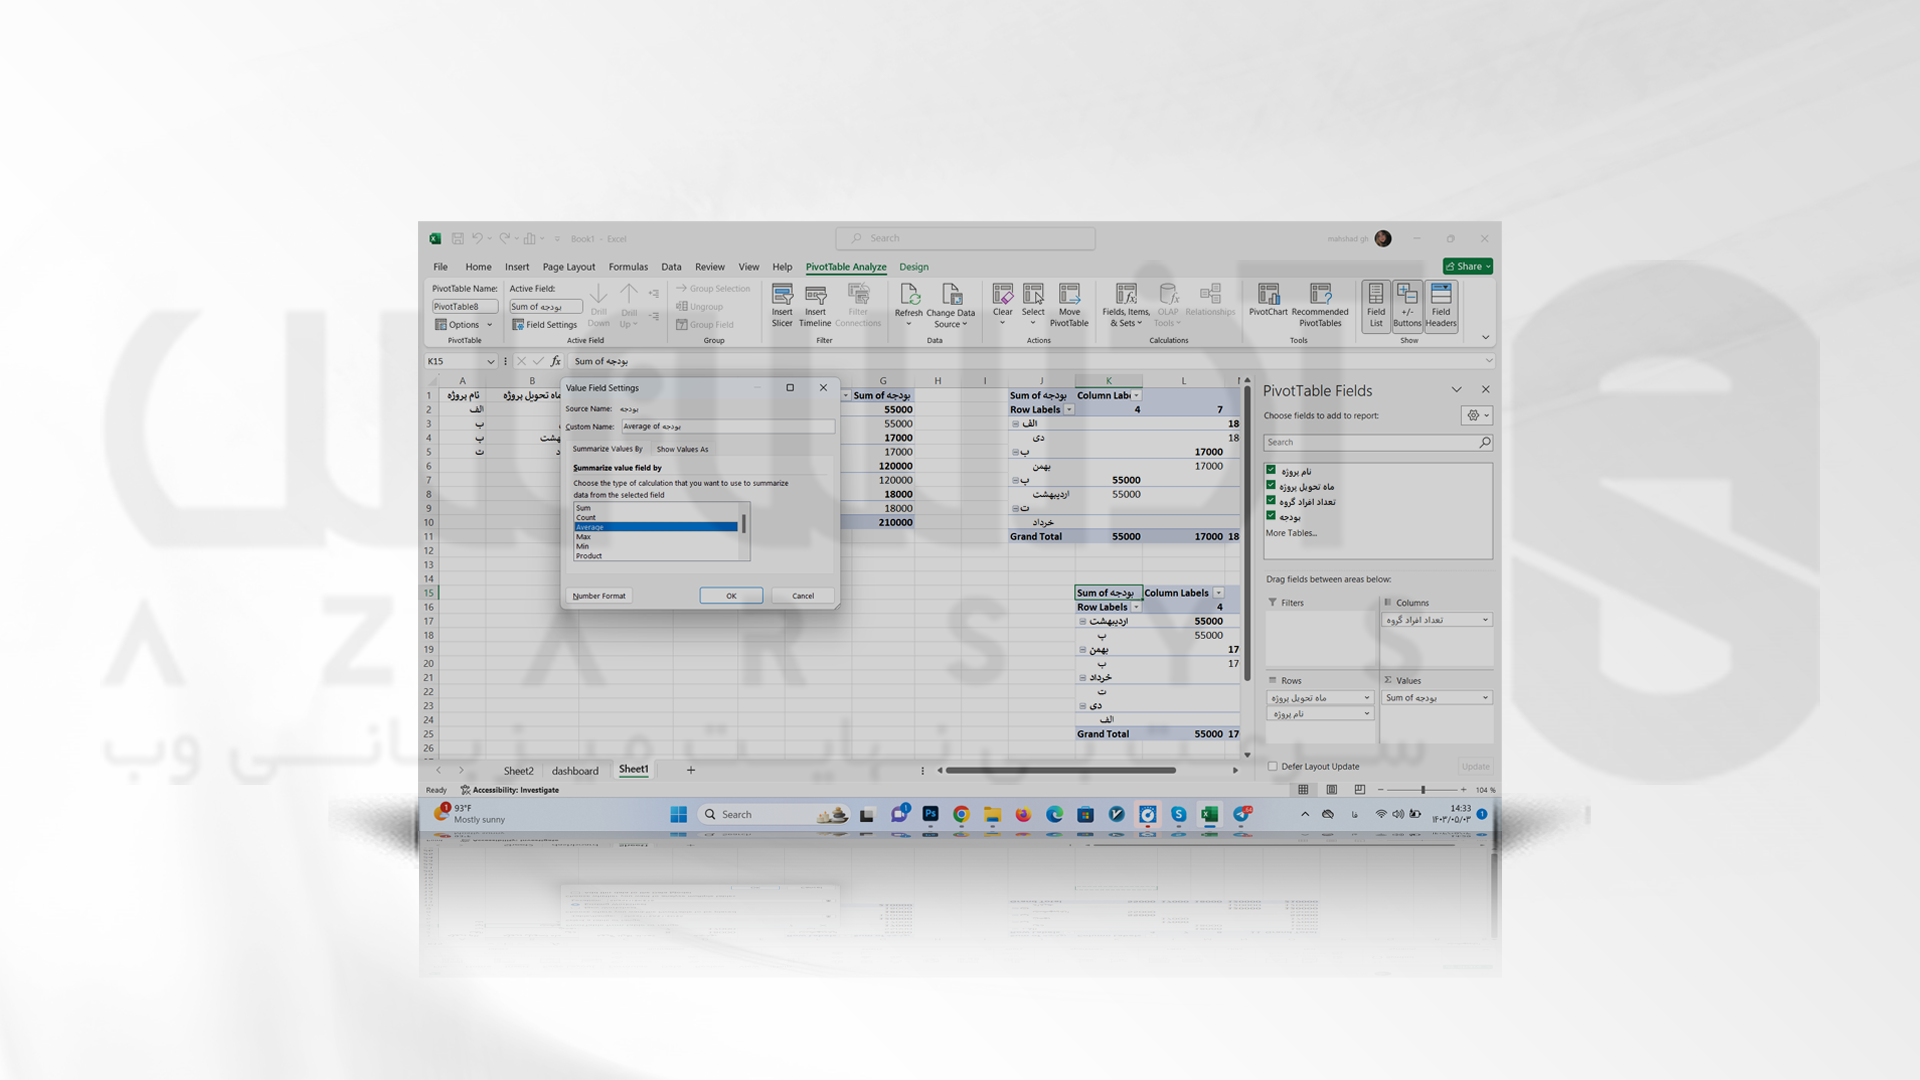Add a new sheet with plus icon
Viewport: 1920px width, 1080px height.
pyautogui.click(x=691, y=770)
